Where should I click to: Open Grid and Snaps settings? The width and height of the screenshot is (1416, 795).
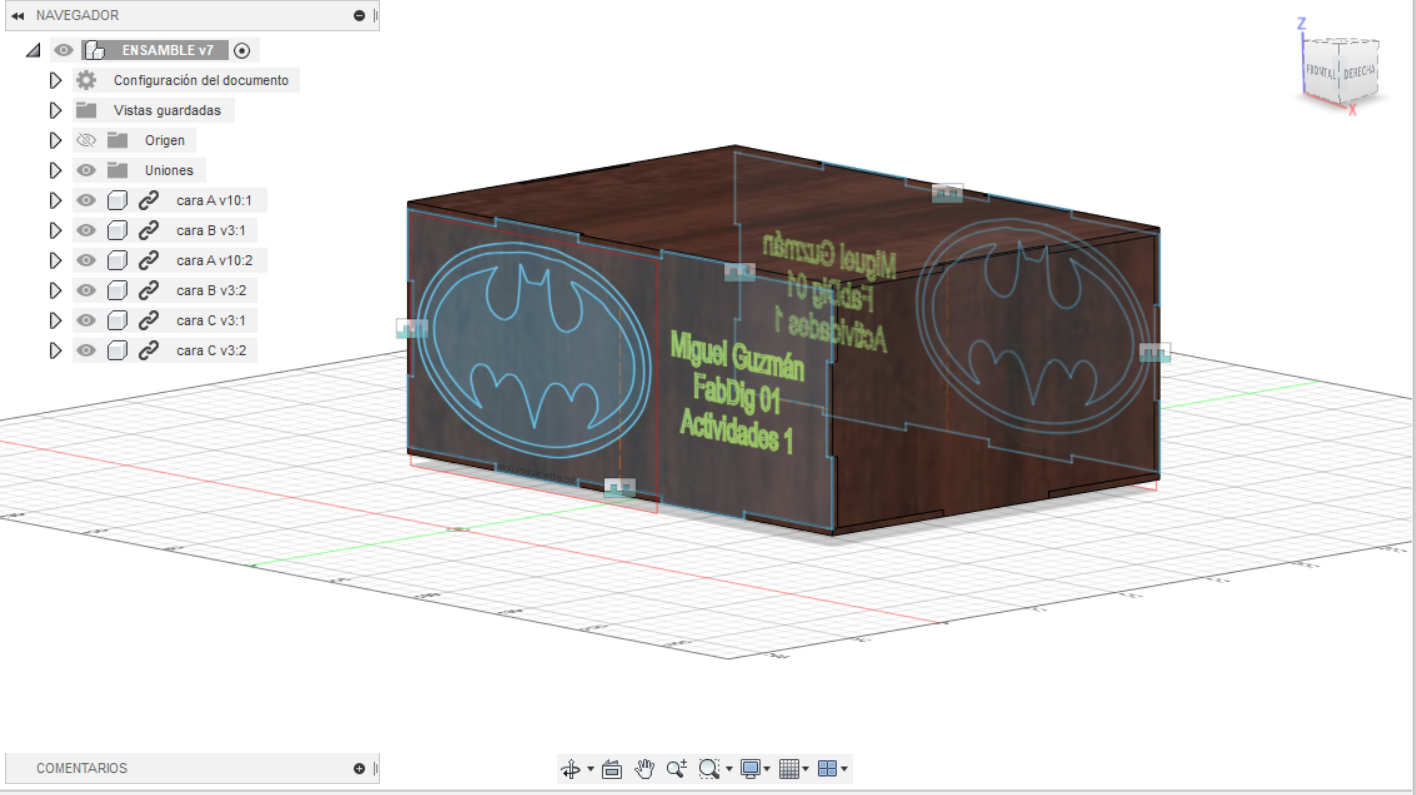click(789, 768)
